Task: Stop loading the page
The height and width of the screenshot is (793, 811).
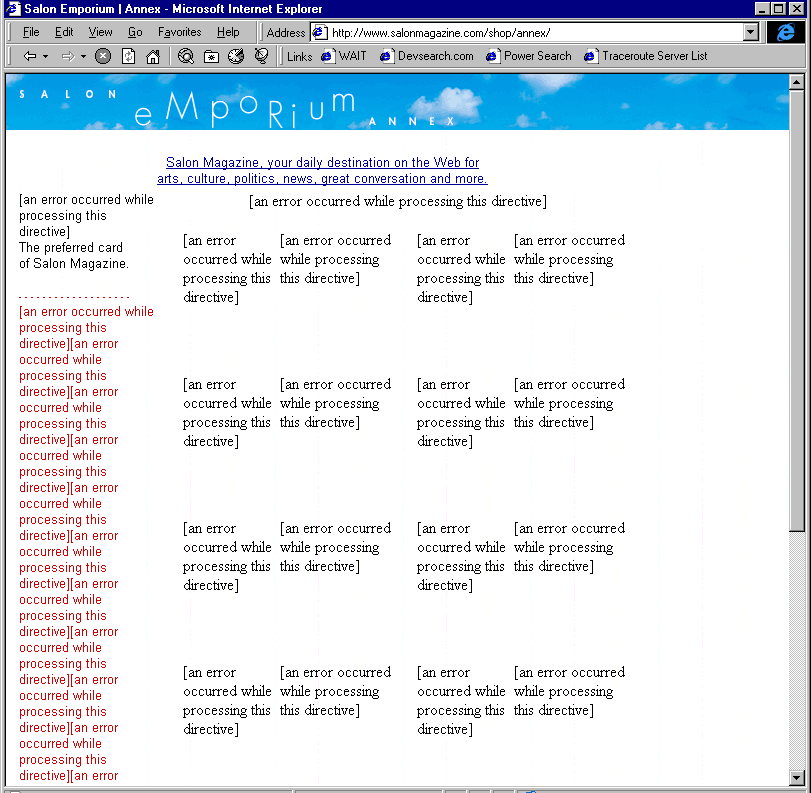Action: click(103, 56)
